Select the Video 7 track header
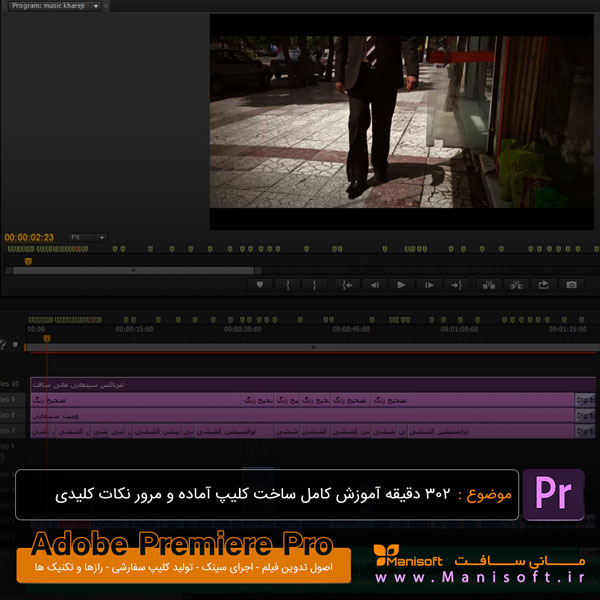The image size is (600, 600). click(x=13, y=431)
